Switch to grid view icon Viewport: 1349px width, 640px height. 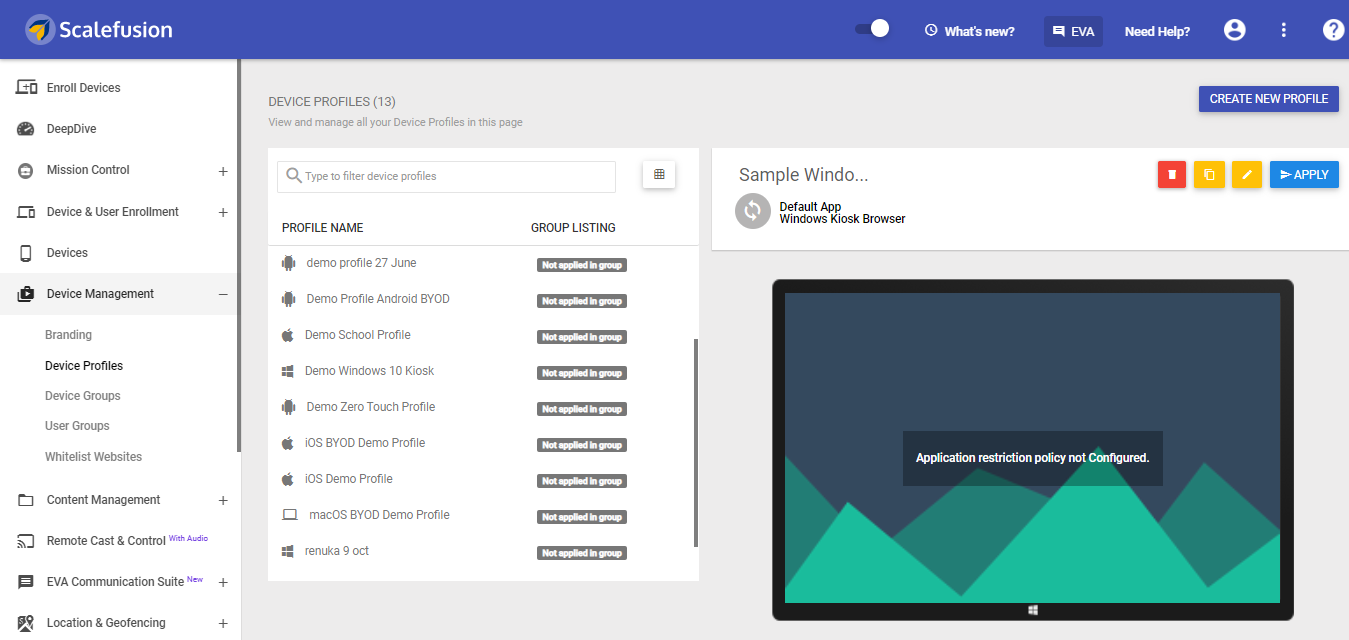coord(659,175)
